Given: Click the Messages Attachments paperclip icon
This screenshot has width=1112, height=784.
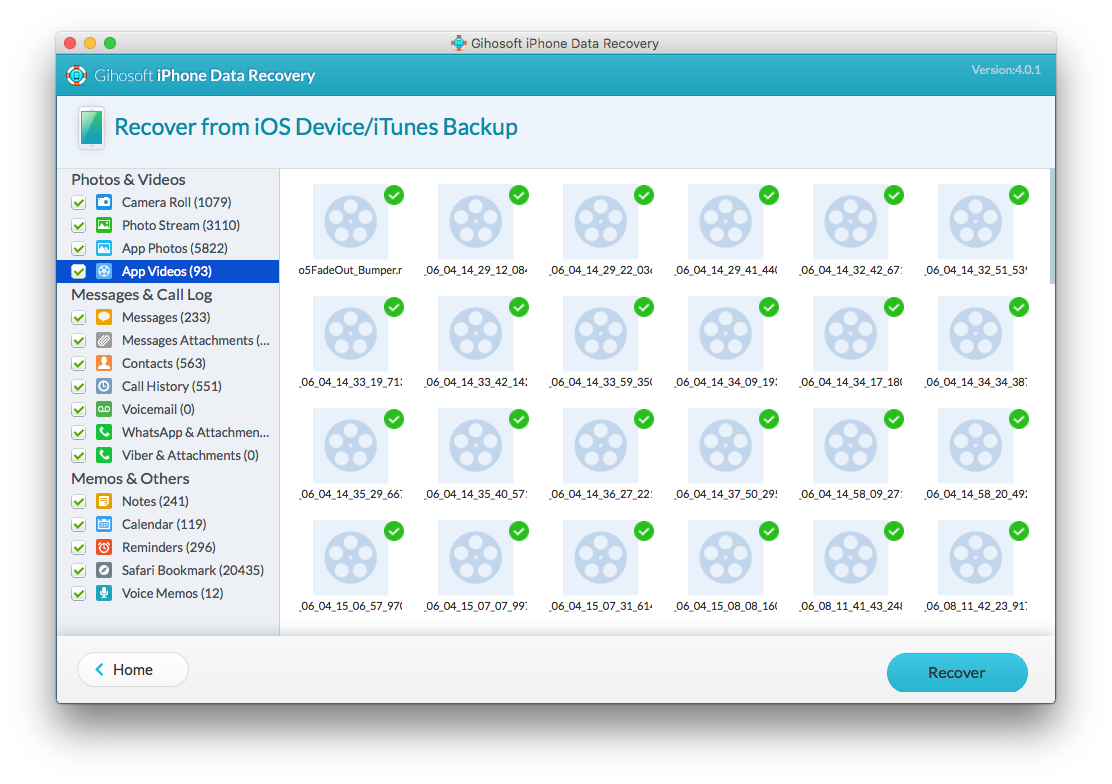Looking at the screenshot, I should (x=104, y=341).
